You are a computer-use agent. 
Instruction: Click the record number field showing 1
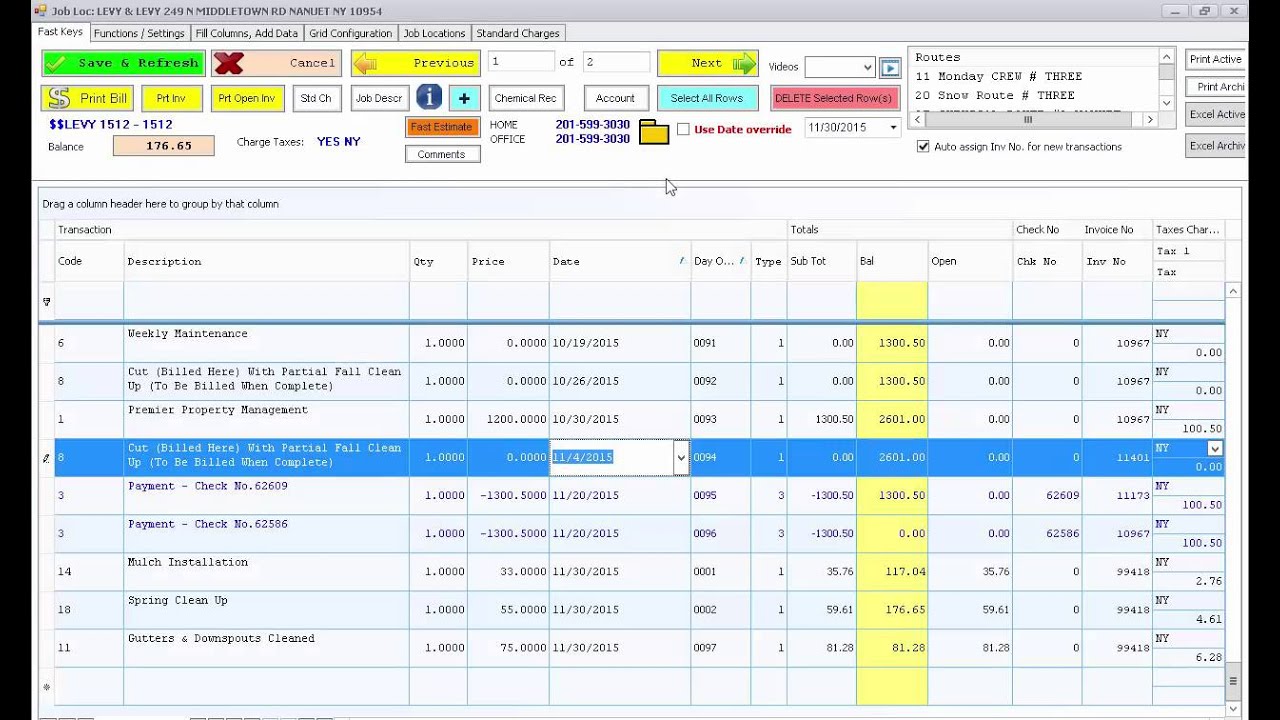point(521,62)
